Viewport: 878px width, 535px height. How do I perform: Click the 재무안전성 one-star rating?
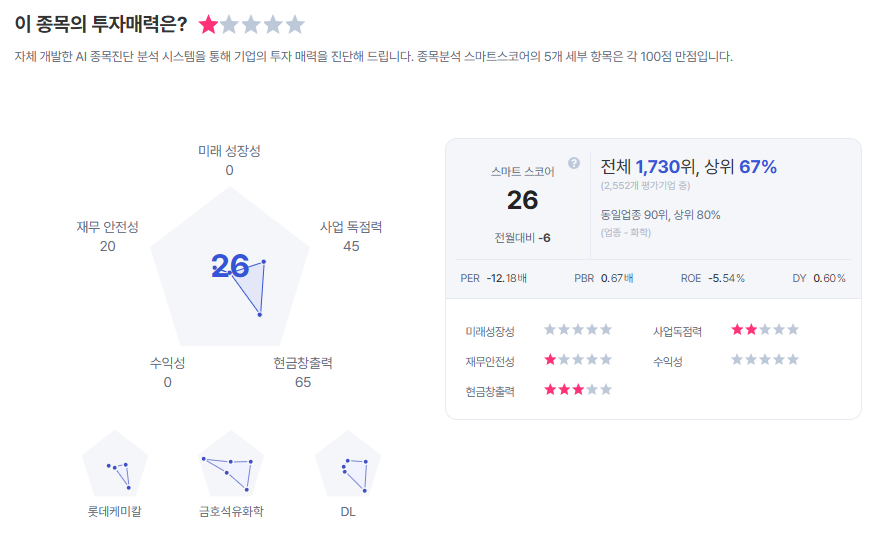(x=577, y=360)
